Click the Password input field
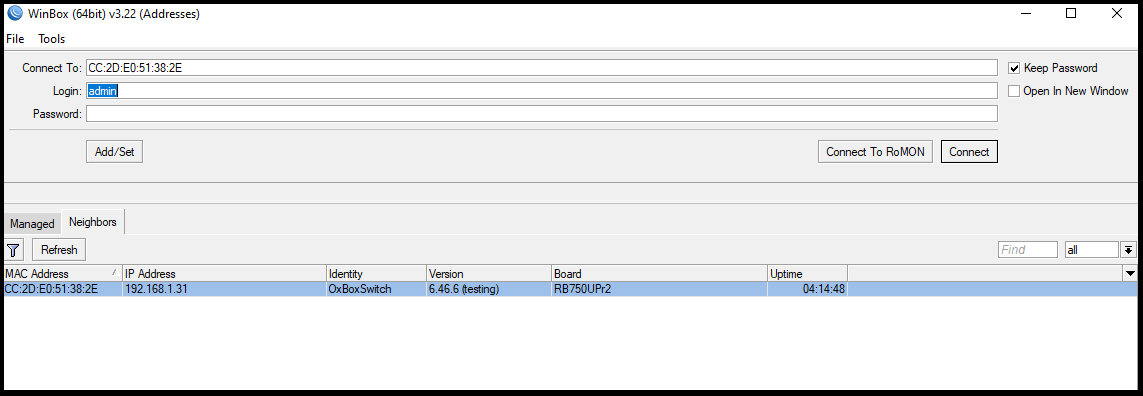1143x396 pixels. pos(541,114)
